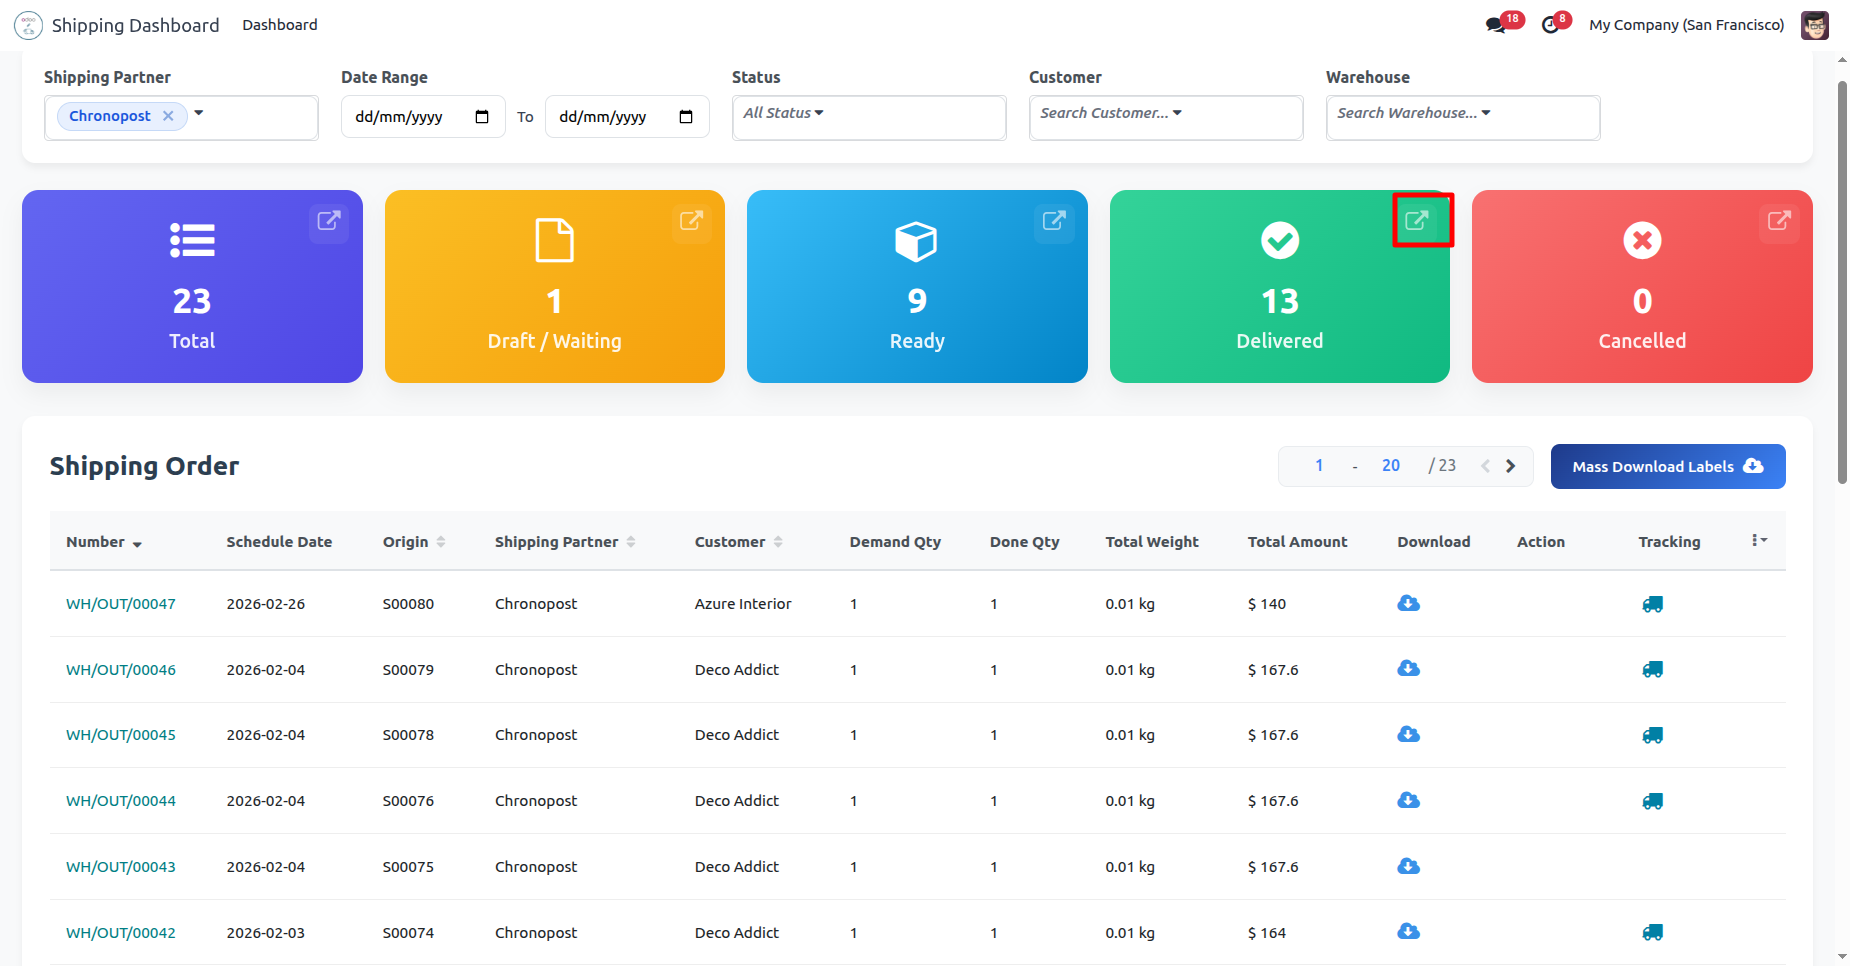Open the Delivered card external link icon

point(1416,221)
